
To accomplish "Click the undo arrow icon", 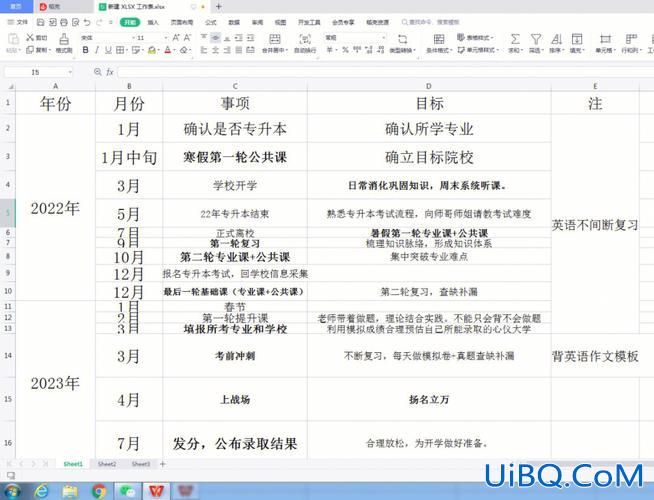I will 87,22.
